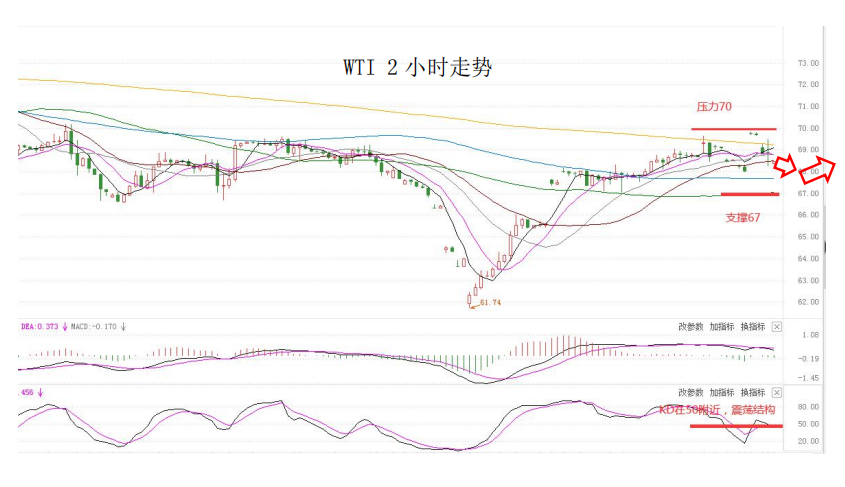Click 加指标 in the KD panel
845x487 pixels.
coord(722,392)
